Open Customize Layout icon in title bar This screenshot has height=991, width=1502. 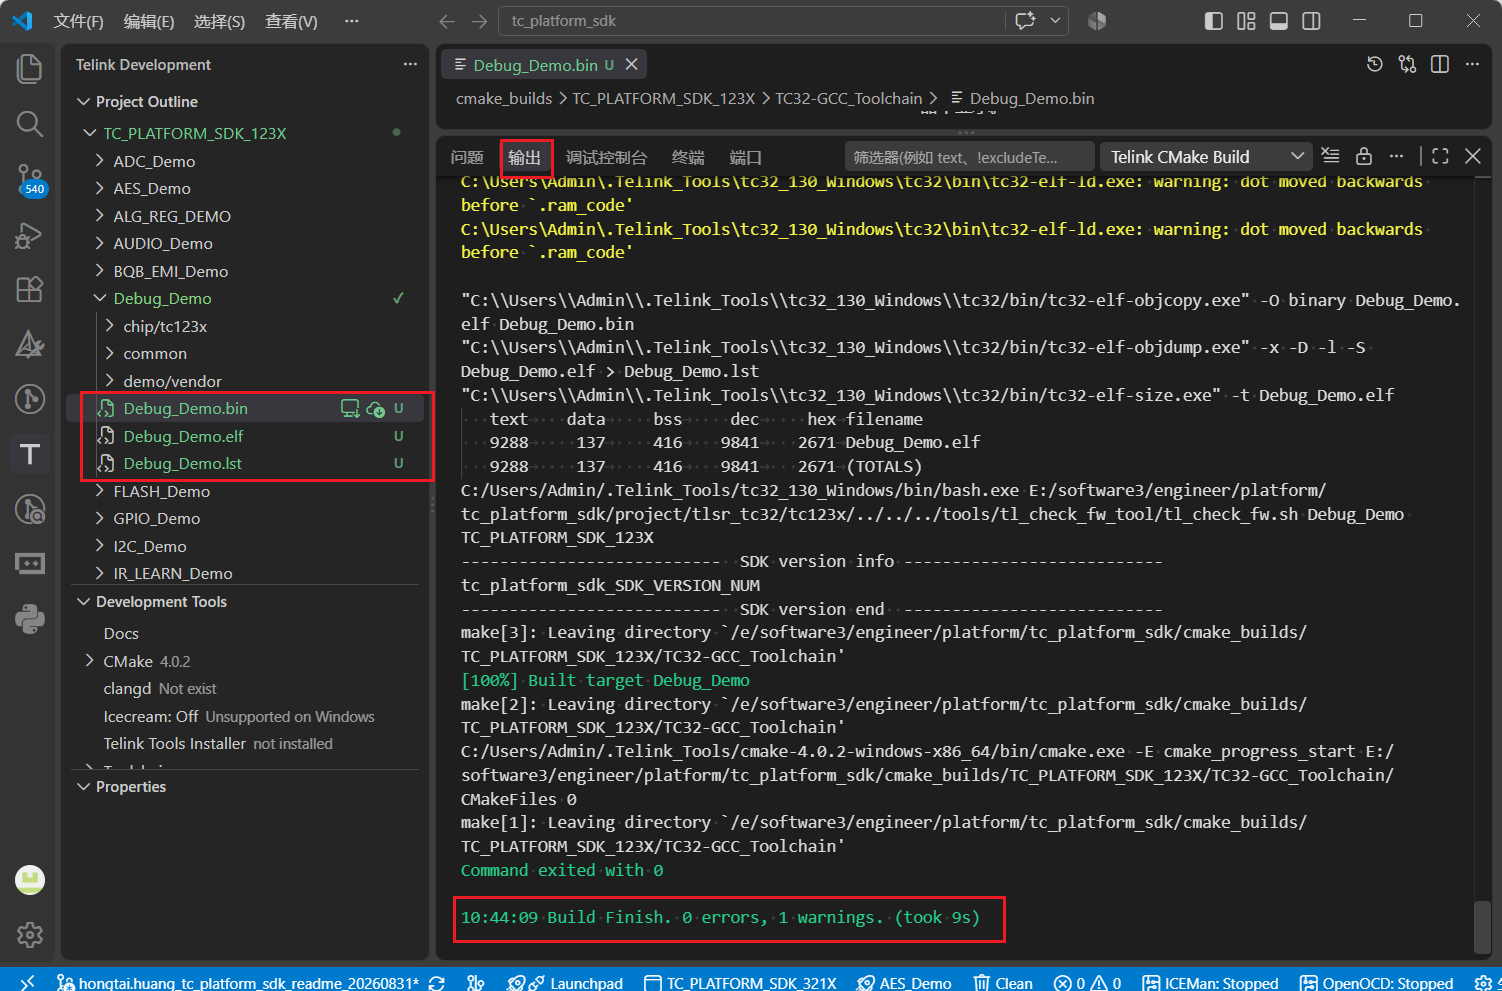tap(1246, 21)
